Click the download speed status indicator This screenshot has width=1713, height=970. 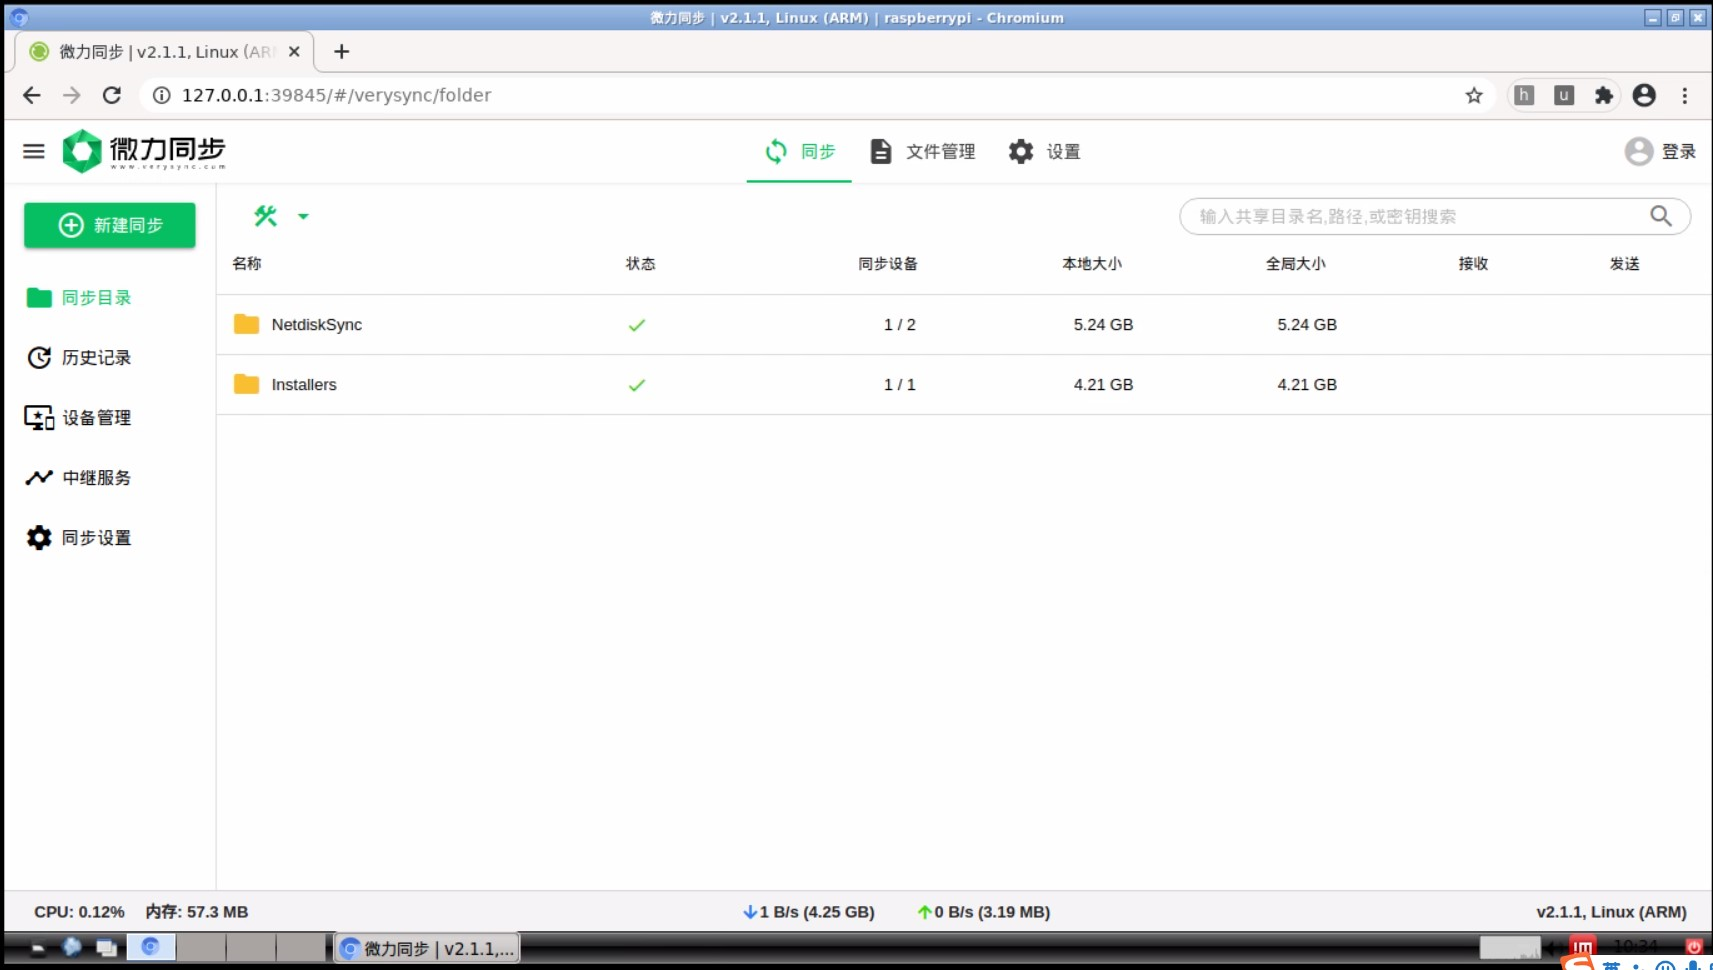[x=809, y=912]
